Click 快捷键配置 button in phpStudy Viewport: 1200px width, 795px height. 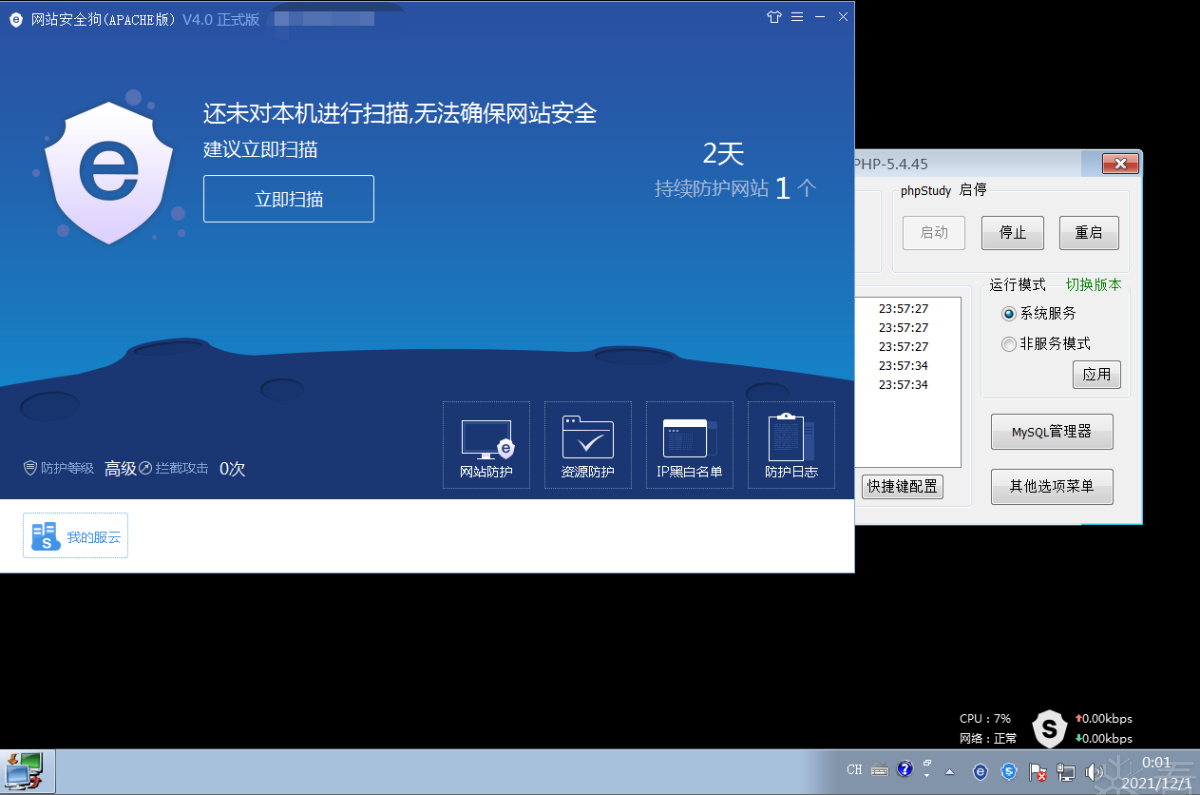coord(902,487)
